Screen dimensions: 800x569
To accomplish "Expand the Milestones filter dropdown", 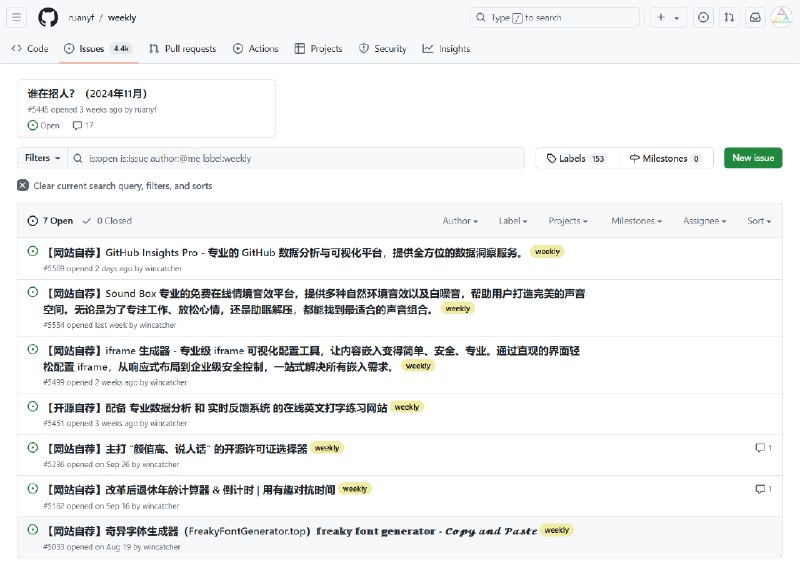I will pyautogui.click(x=637, y=220).
